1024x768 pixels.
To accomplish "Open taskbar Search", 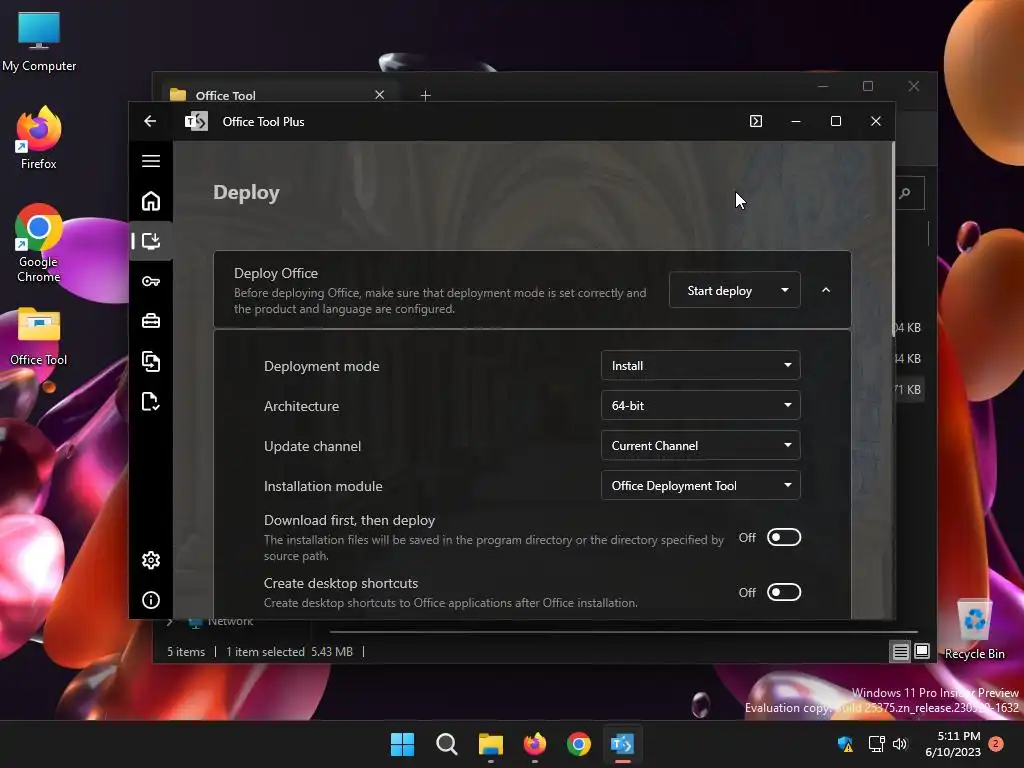I will [x=447, y=744].
